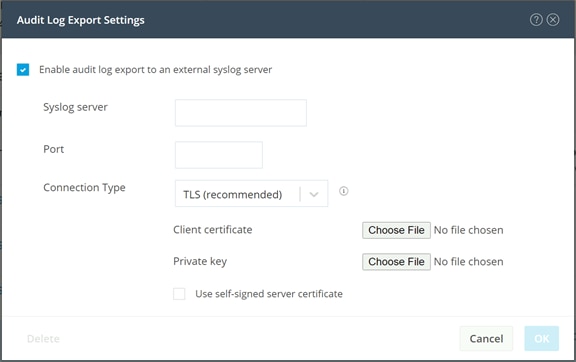Image resolution: width=576 pixels, height=362 pixels.
Task: Click the "Syslog server" label
Action: click(x=75, y=107)
